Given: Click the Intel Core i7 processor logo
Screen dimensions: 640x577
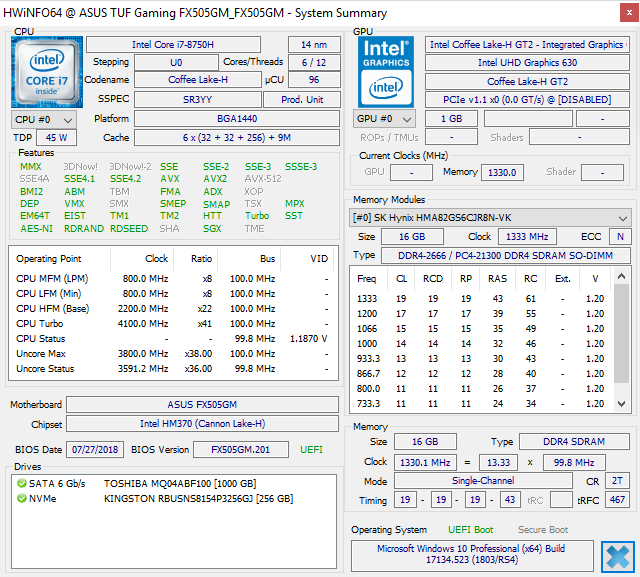Looking at the screenshot, I should [x=45, y=71].
